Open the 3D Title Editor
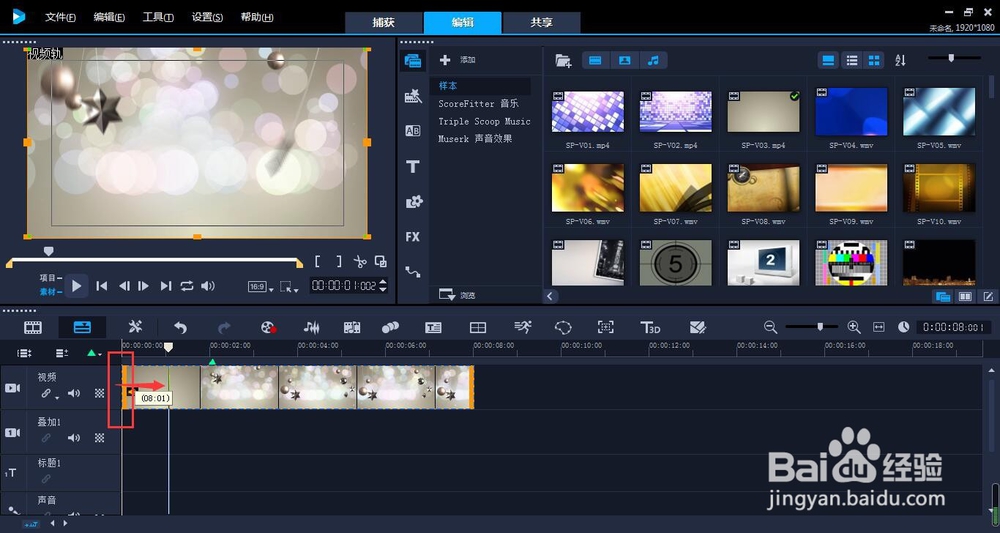 click(x=650, y=328)
